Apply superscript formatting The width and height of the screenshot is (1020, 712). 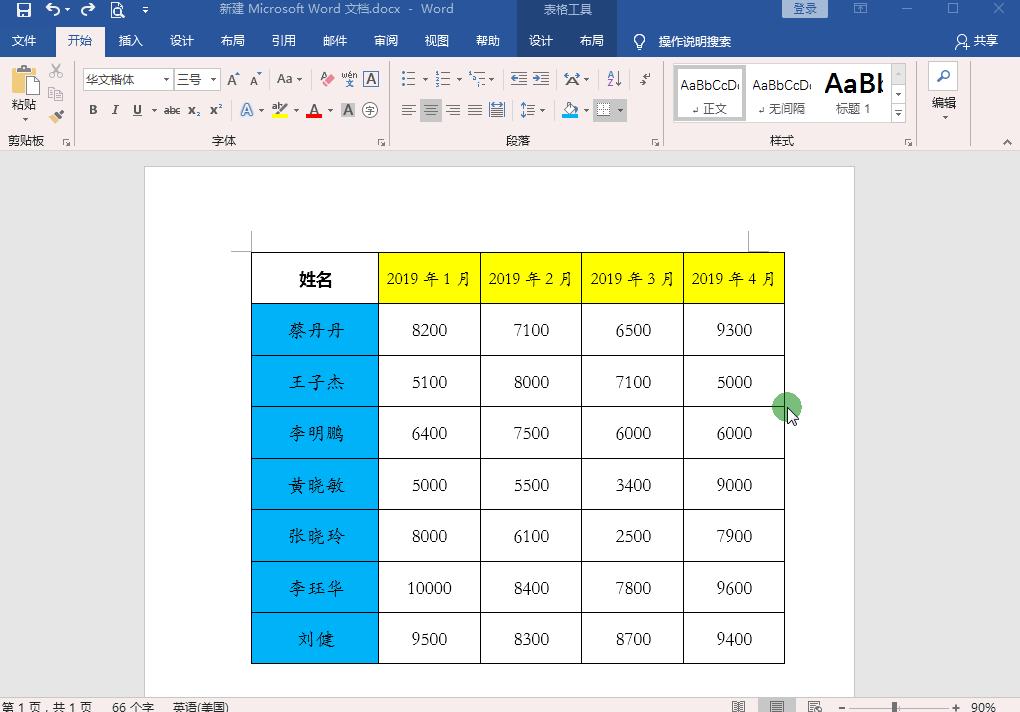point(215,110)
